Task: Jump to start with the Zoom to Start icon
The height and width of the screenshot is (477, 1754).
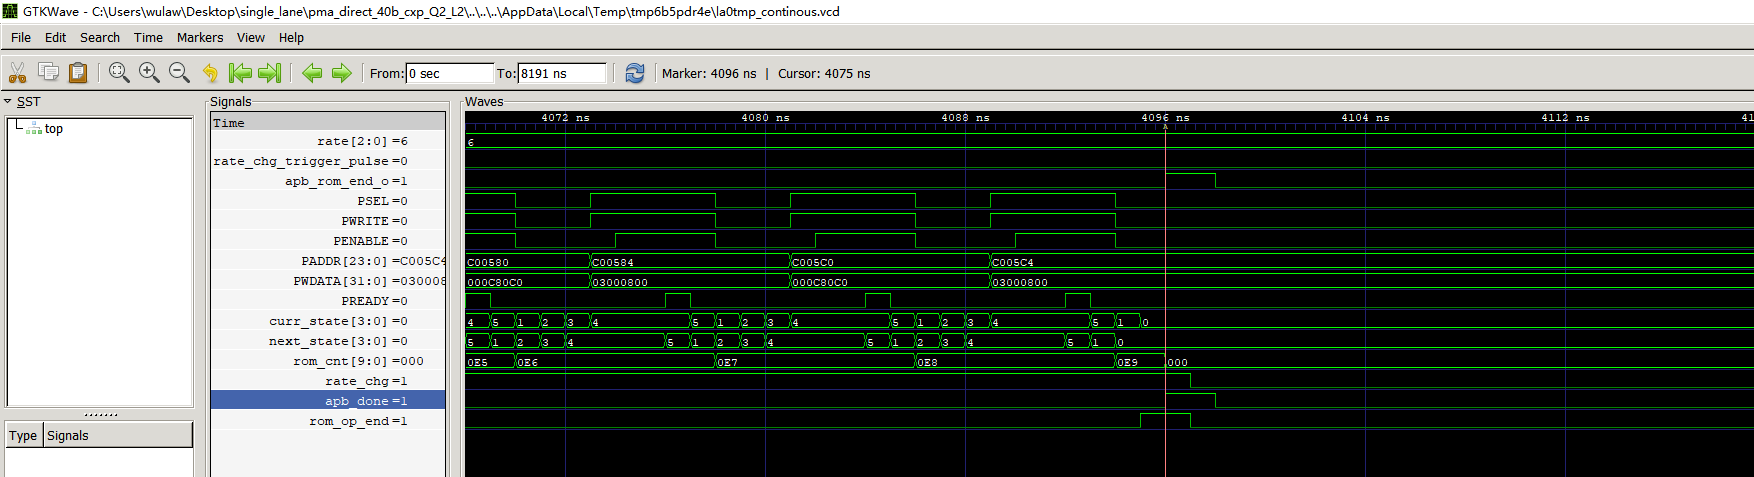Action: (240, 73)
